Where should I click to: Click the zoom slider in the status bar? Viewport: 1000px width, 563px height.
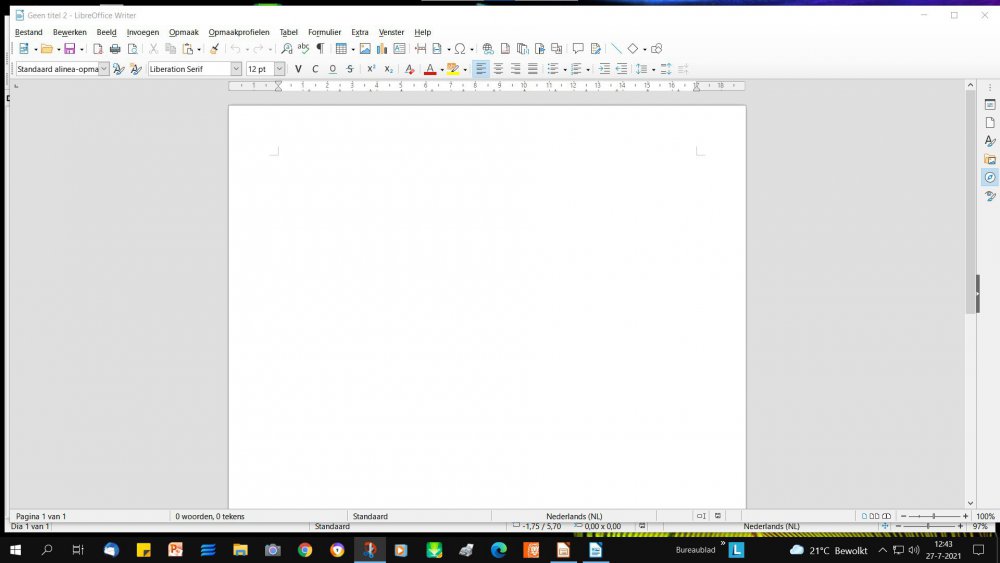[x=933, y=516]
